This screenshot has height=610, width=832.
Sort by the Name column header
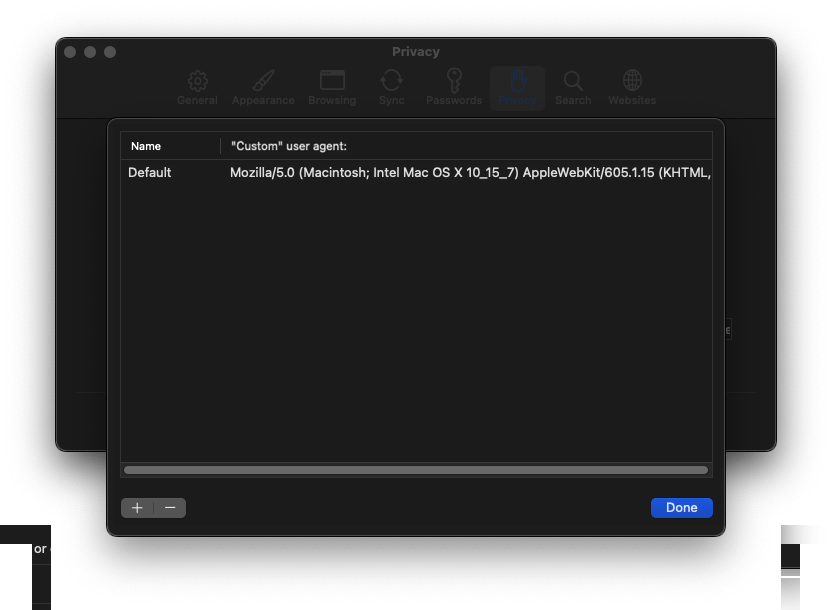[x=170, y=146]
